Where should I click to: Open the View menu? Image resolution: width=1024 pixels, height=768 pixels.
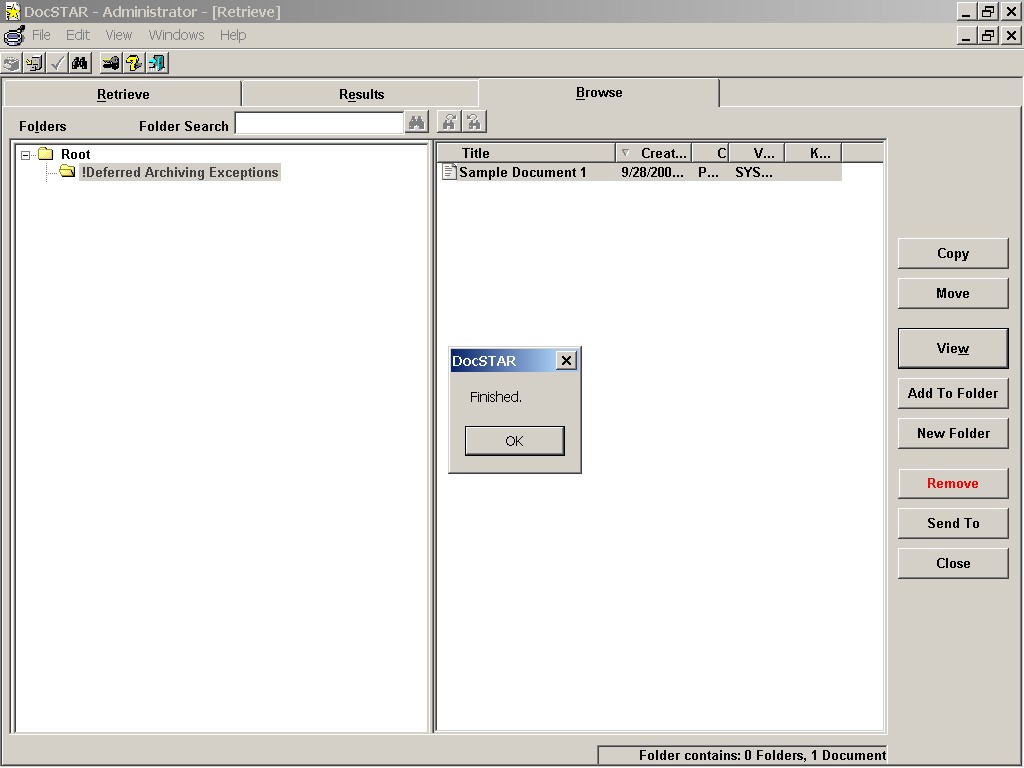pos(118,35)
